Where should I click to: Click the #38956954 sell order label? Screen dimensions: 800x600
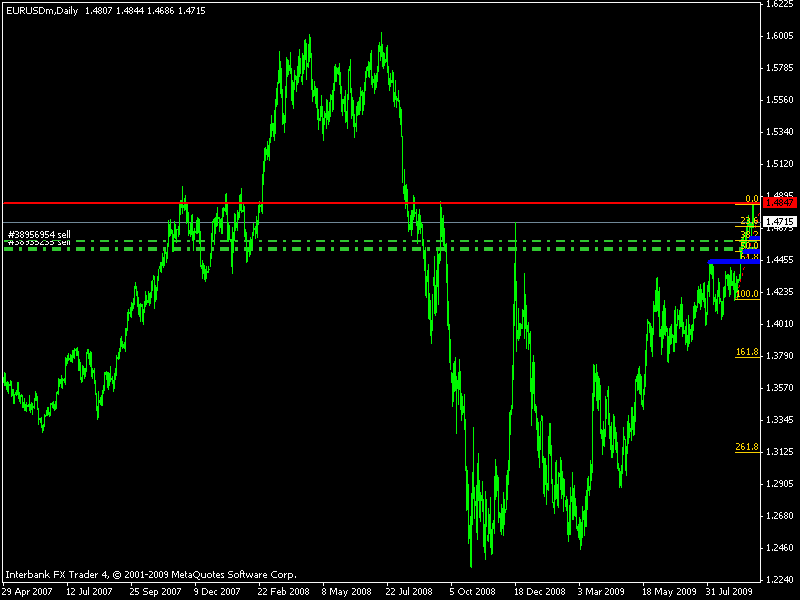pyautogui.click(x=39, y=233)
